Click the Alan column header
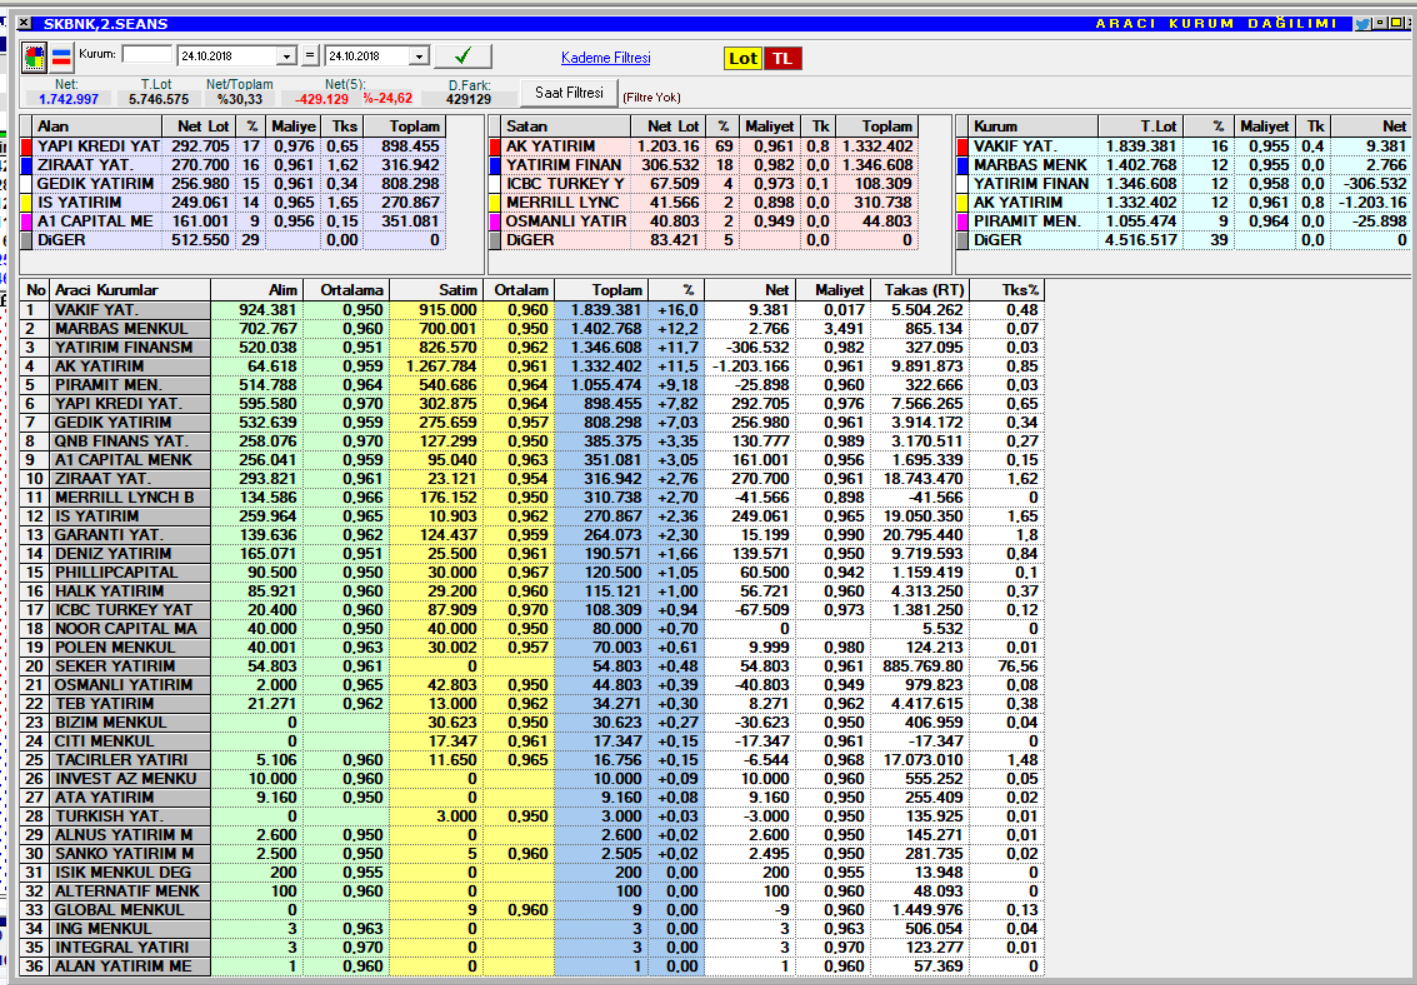The image size is (1417, 985). (x=97, y=126)
